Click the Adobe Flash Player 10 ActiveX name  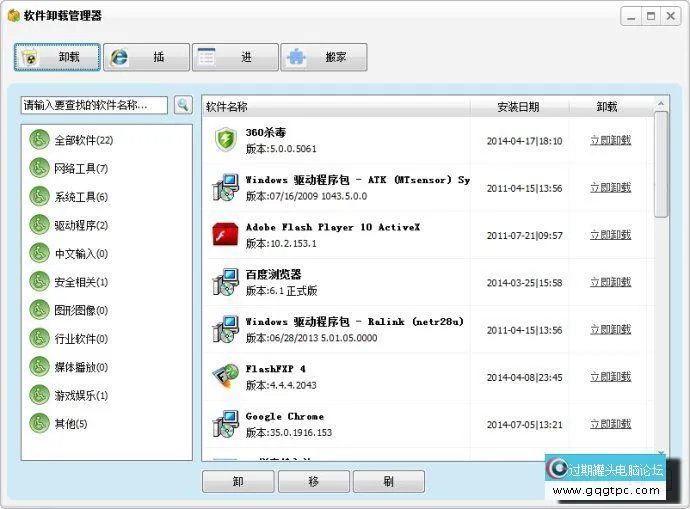(x=333, y=227)
